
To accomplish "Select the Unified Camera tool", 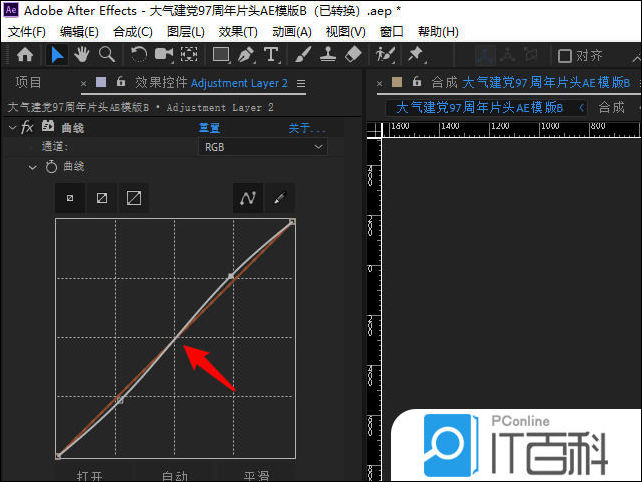I will [x=164, y=54].
